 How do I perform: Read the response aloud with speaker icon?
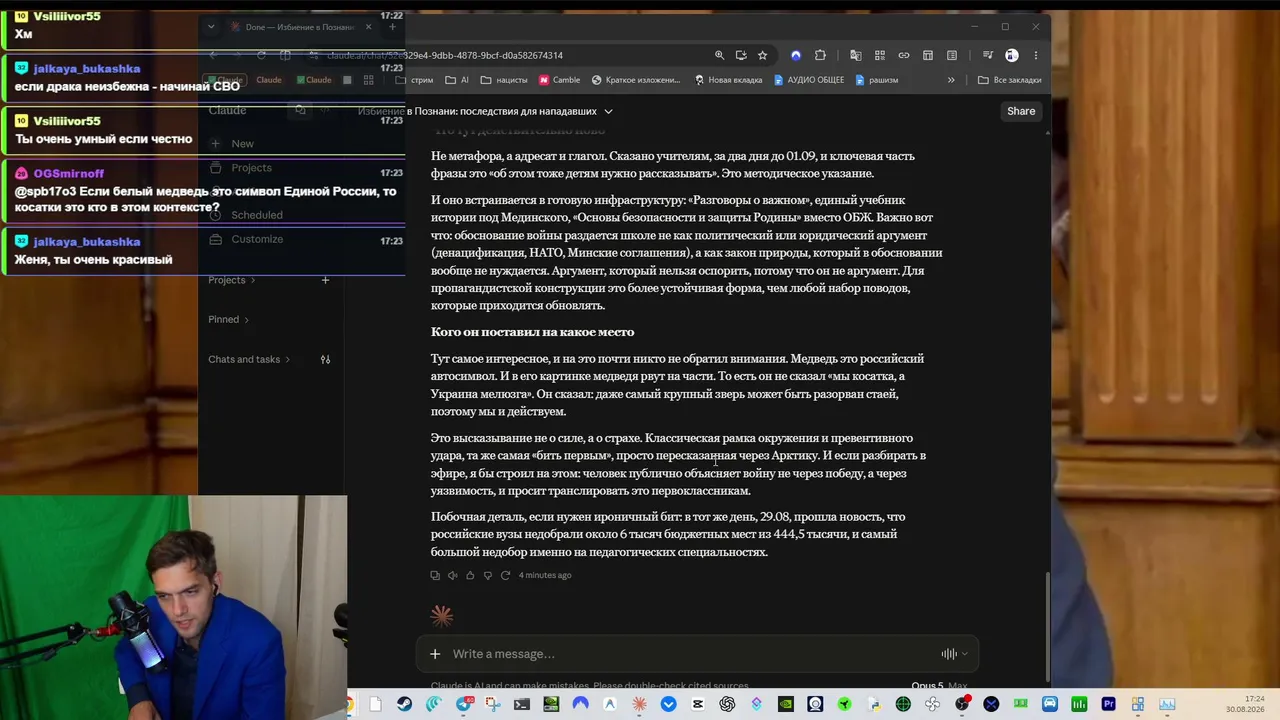click(x=452, y=575)
